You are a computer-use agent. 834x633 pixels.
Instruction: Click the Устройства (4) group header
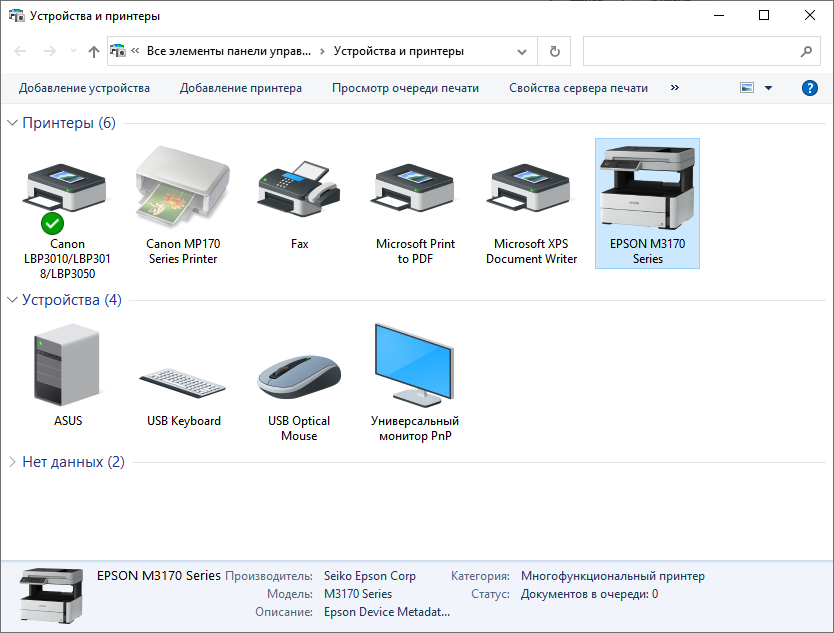click(x=72, y=300)
